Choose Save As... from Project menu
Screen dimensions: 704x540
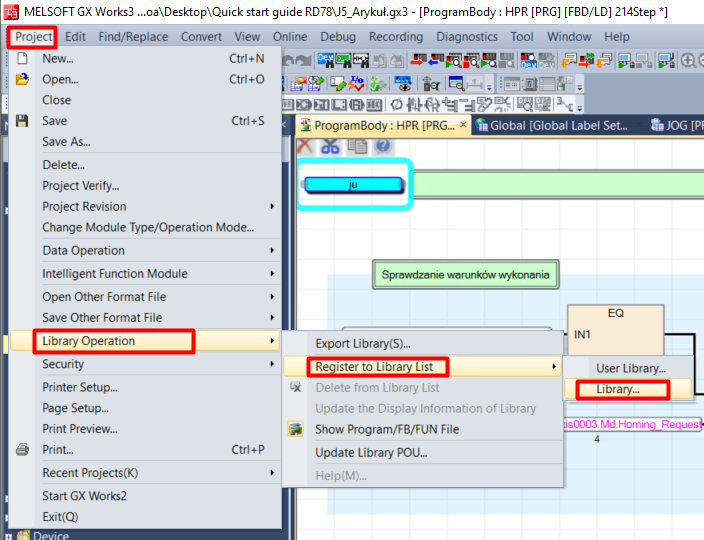coord(145,142)
